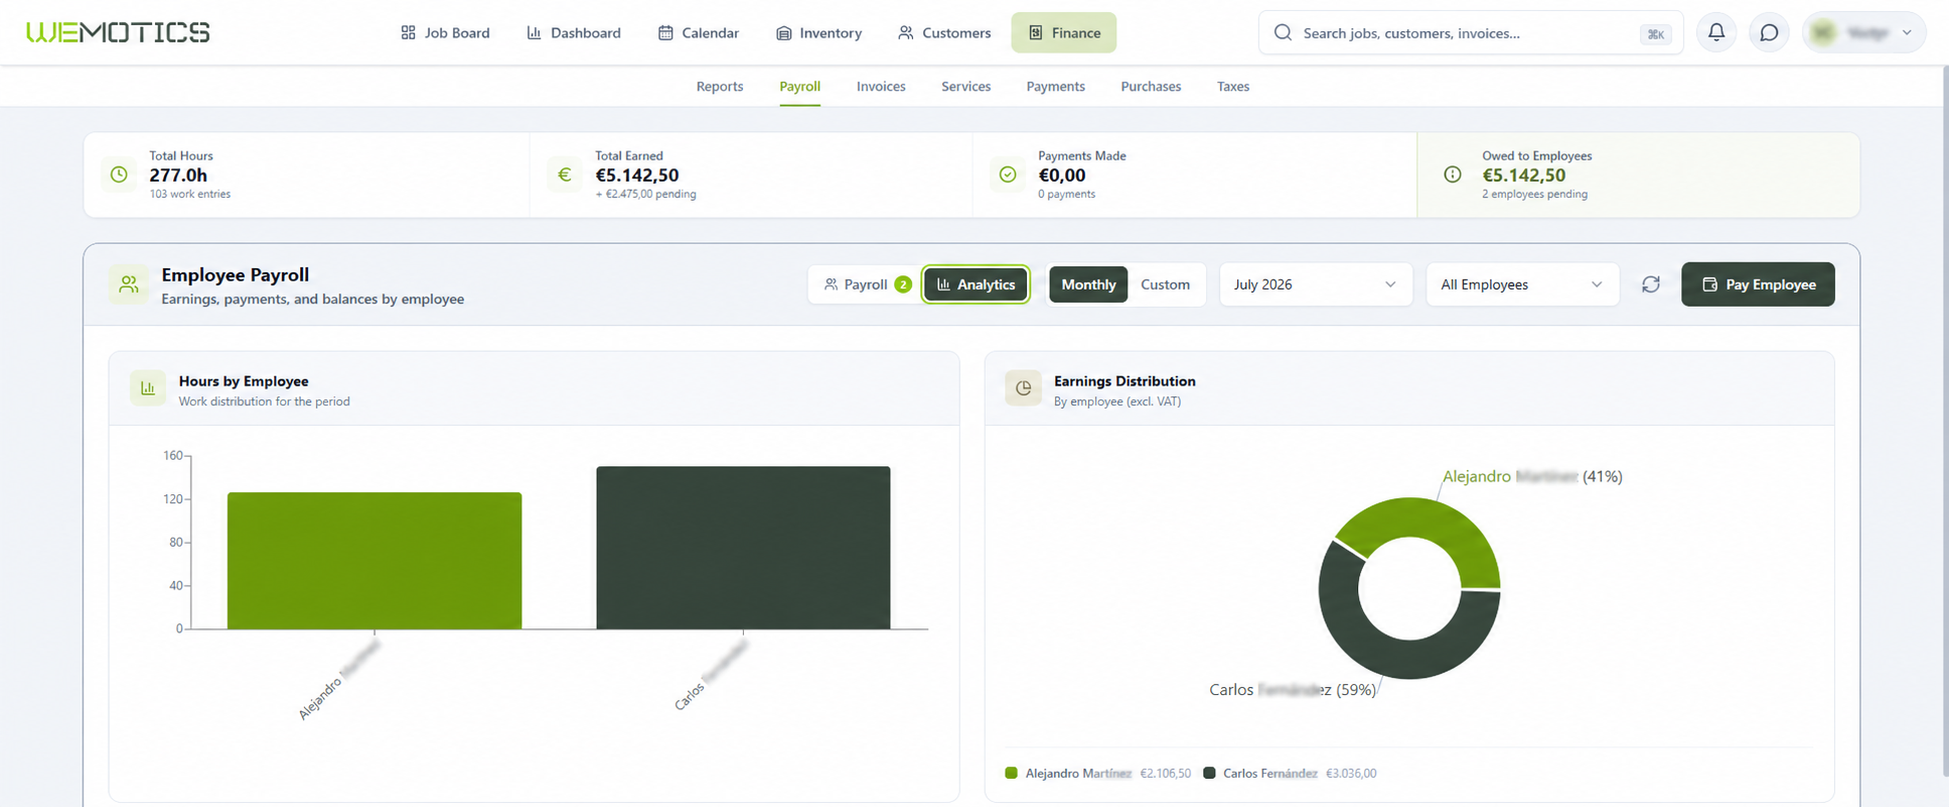Click the Alejandro (41%) pie label
This screenshot has width=1949, height=807.
coord(1532,476)
